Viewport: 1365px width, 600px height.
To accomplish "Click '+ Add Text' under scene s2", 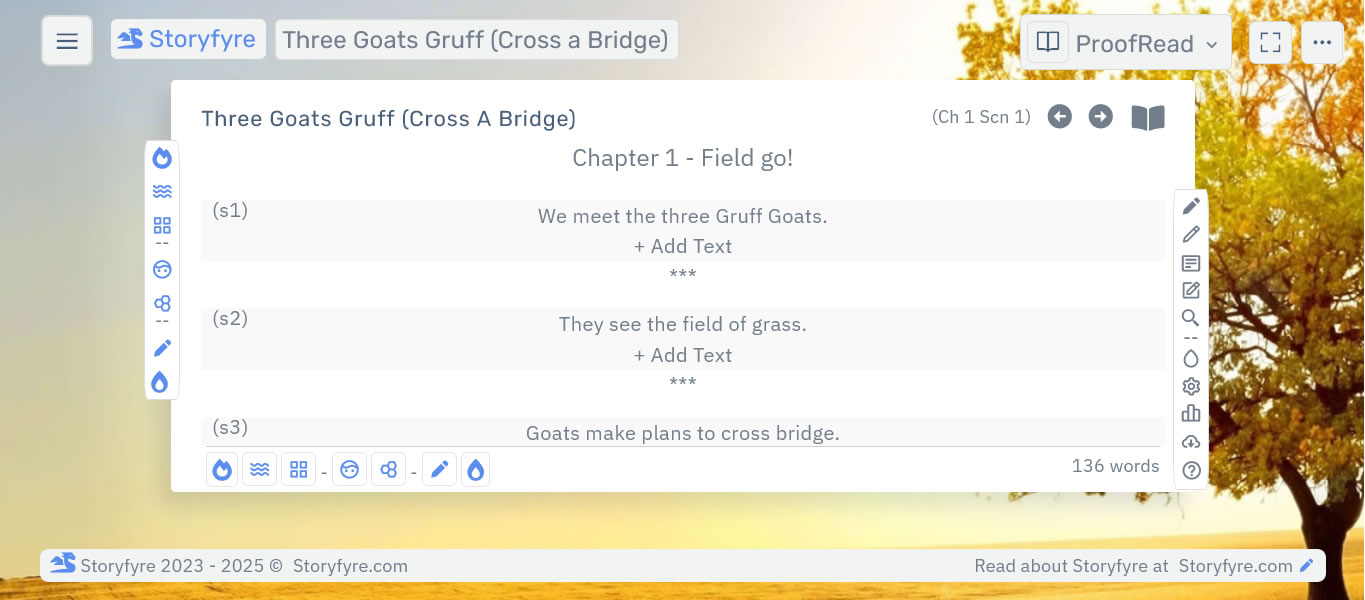I will [683, 355].
